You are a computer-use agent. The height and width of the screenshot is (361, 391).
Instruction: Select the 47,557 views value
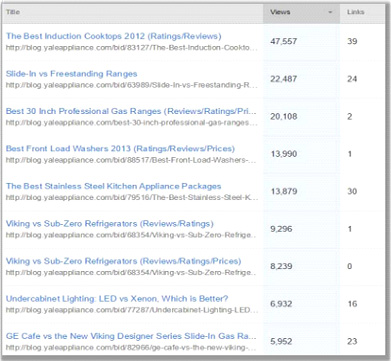283,41
